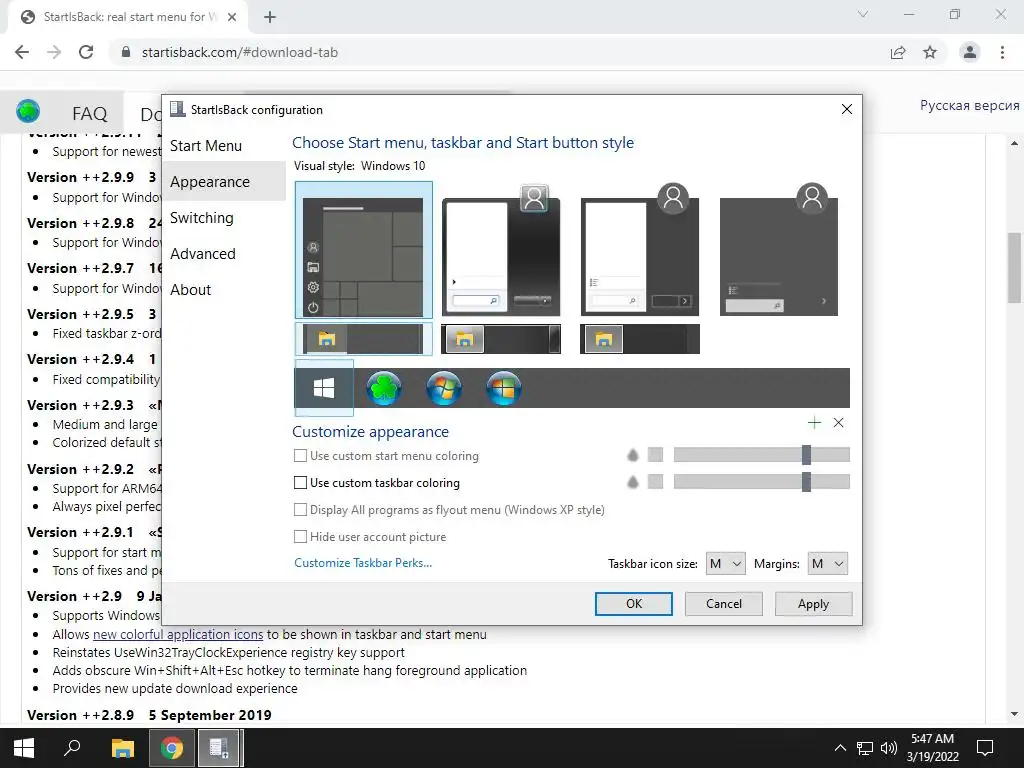Pick the four-color Windows orb start button

pyautogui.click(x=504, y=388)
